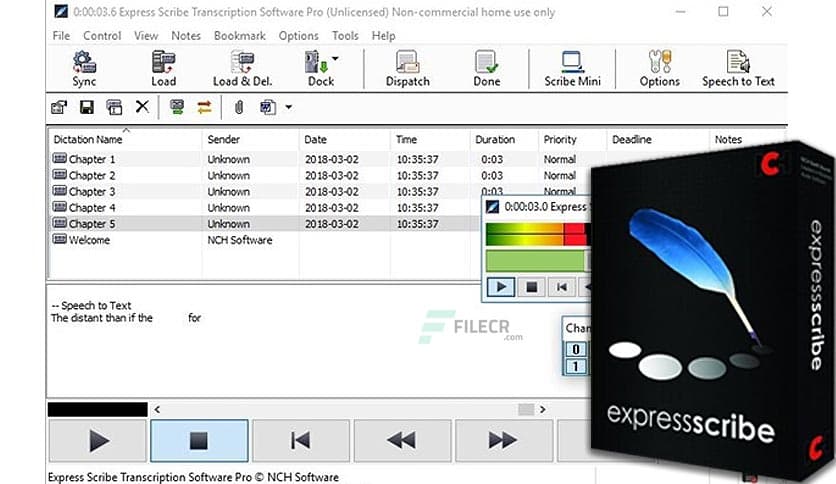
Task: Select channel 1 button
Action: [x=576, y=367]
